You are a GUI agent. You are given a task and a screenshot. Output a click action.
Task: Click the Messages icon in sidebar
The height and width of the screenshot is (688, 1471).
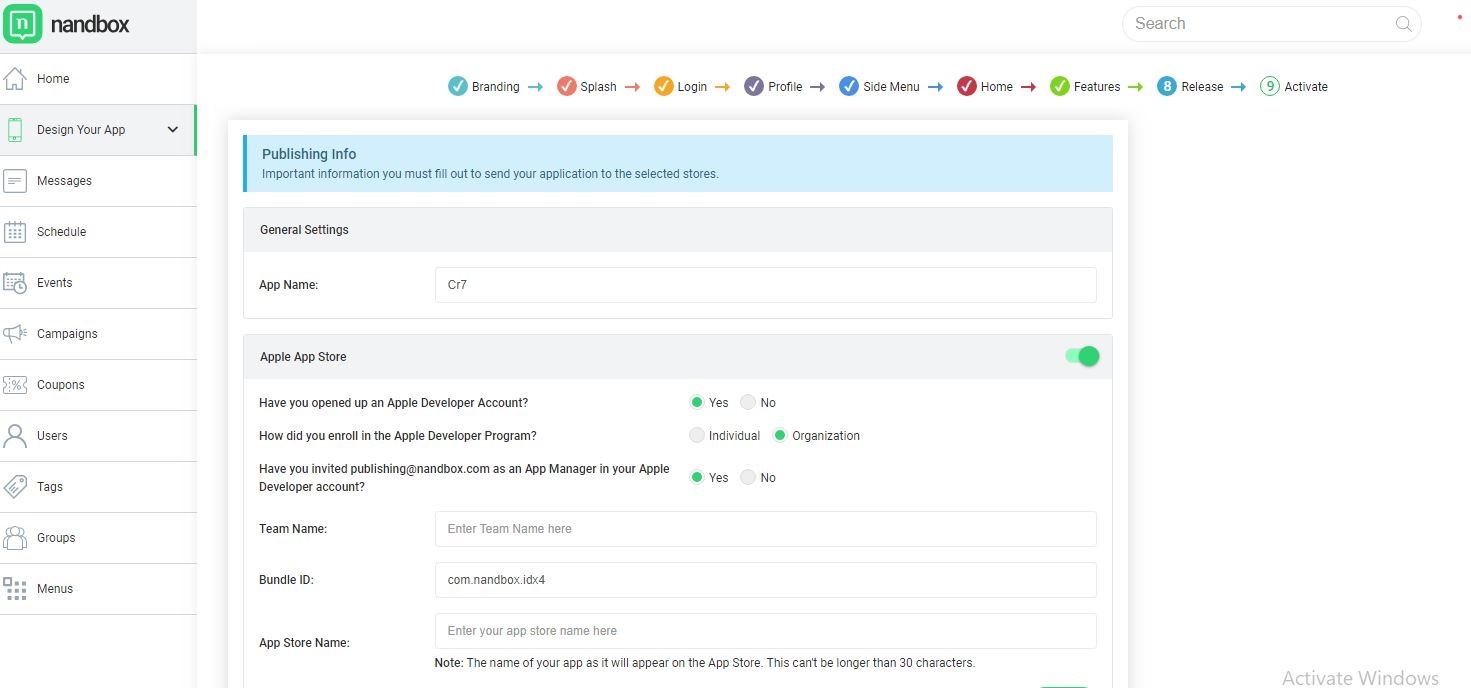click(15, 181)
